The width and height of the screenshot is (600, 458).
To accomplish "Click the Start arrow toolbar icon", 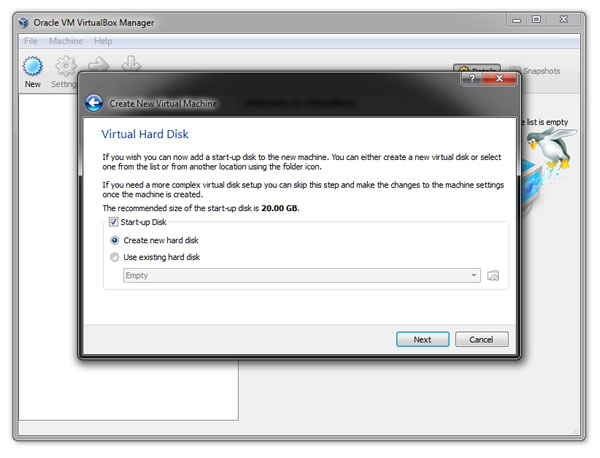I will pos(98,64).
